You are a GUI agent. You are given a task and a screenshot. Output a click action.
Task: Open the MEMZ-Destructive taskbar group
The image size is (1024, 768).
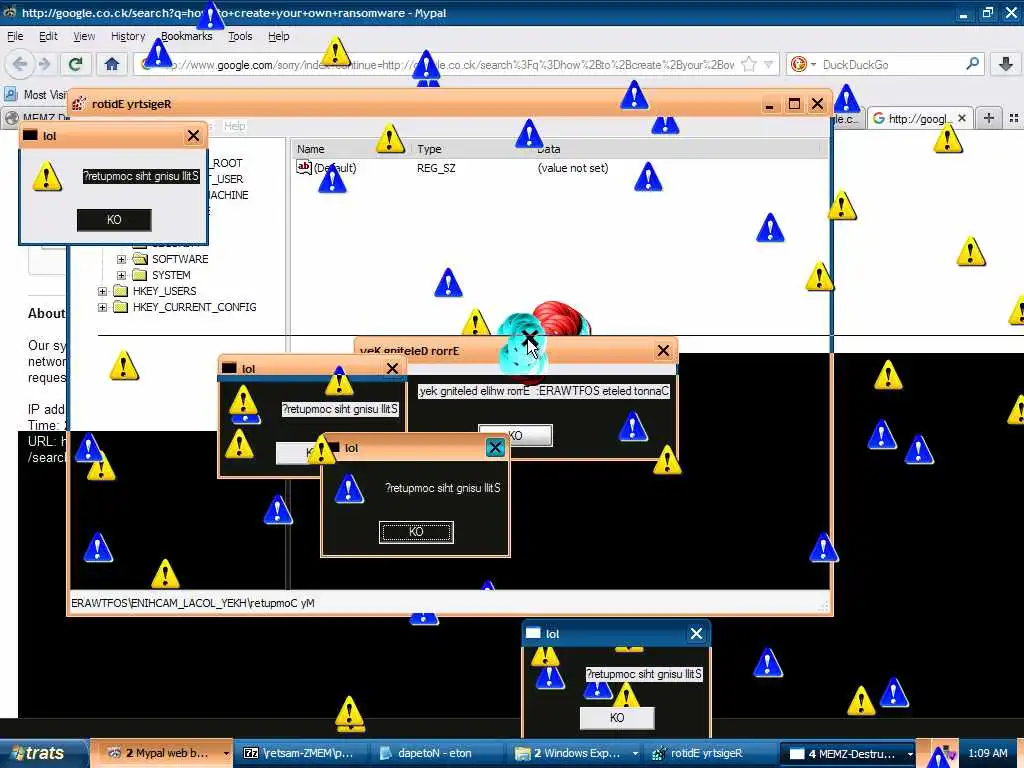[849, 754]
